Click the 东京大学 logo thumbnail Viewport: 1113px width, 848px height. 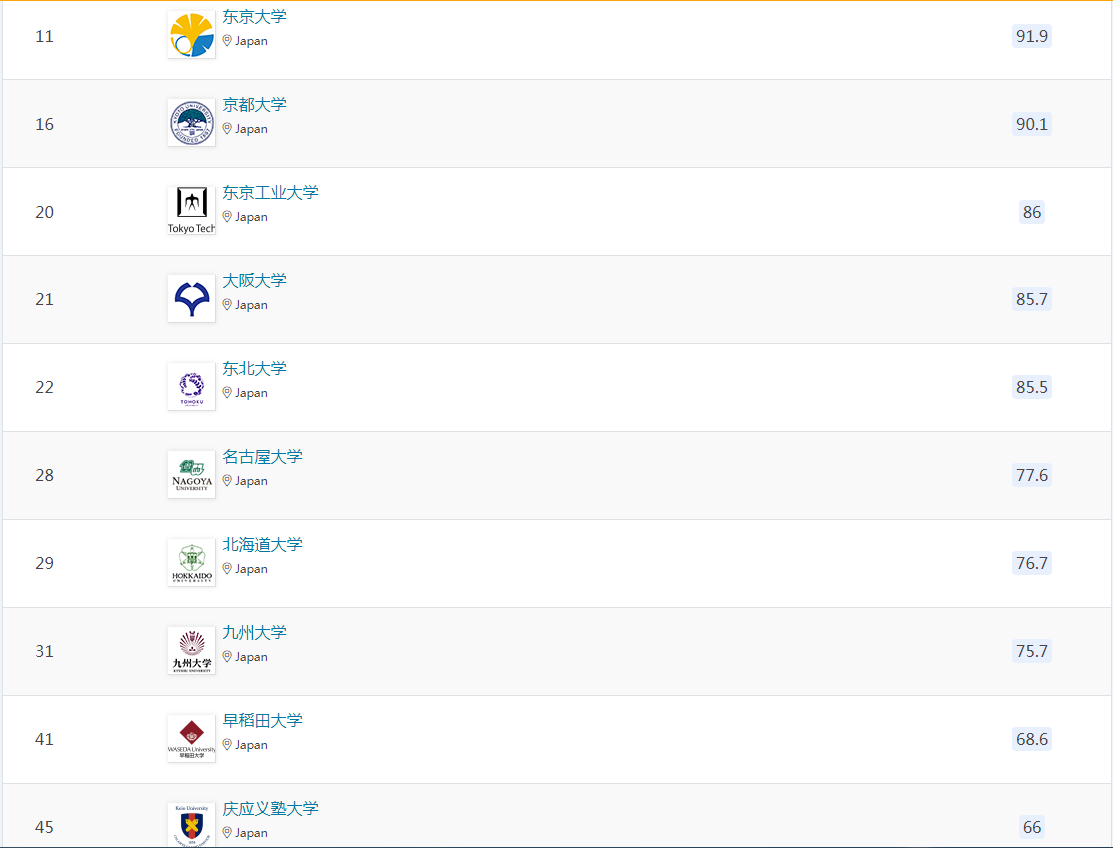tap(192, 35)
